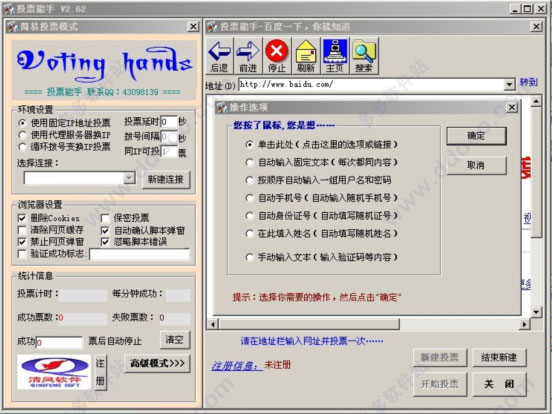The height and width of the screenshot is (414, 552).
Task: Click horizontal scrollbar right arrow
Action: click(525, 324)
